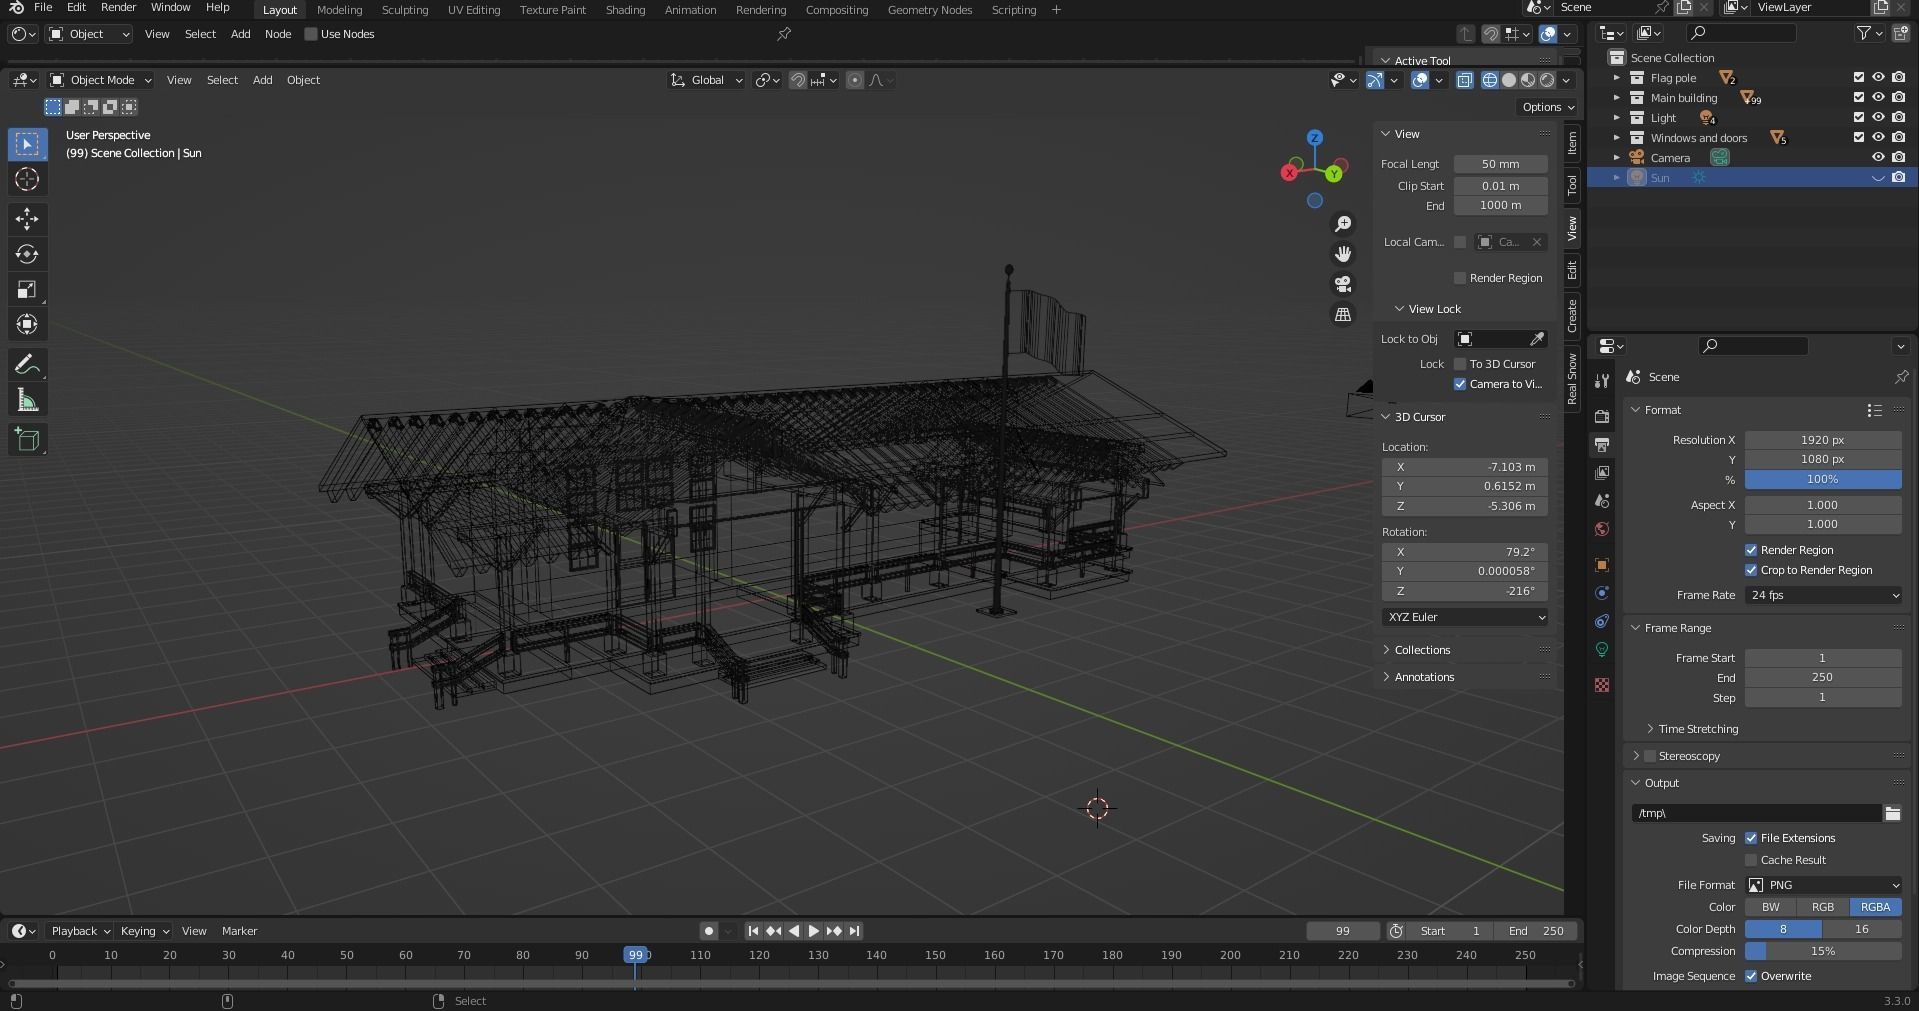Open the Global transform orientation dropdown
Screen dimensions: 1919x1011
[x=707, y=80]
